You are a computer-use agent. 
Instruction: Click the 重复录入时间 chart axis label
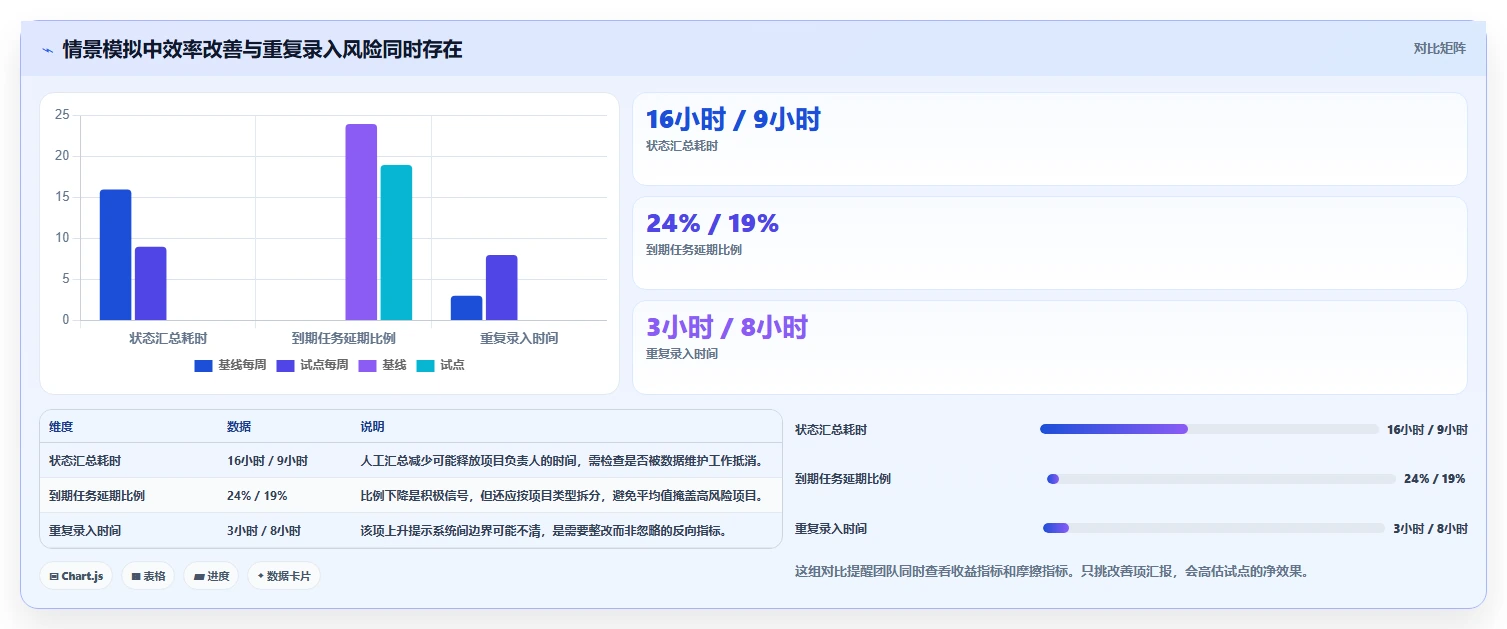(519, 338)
